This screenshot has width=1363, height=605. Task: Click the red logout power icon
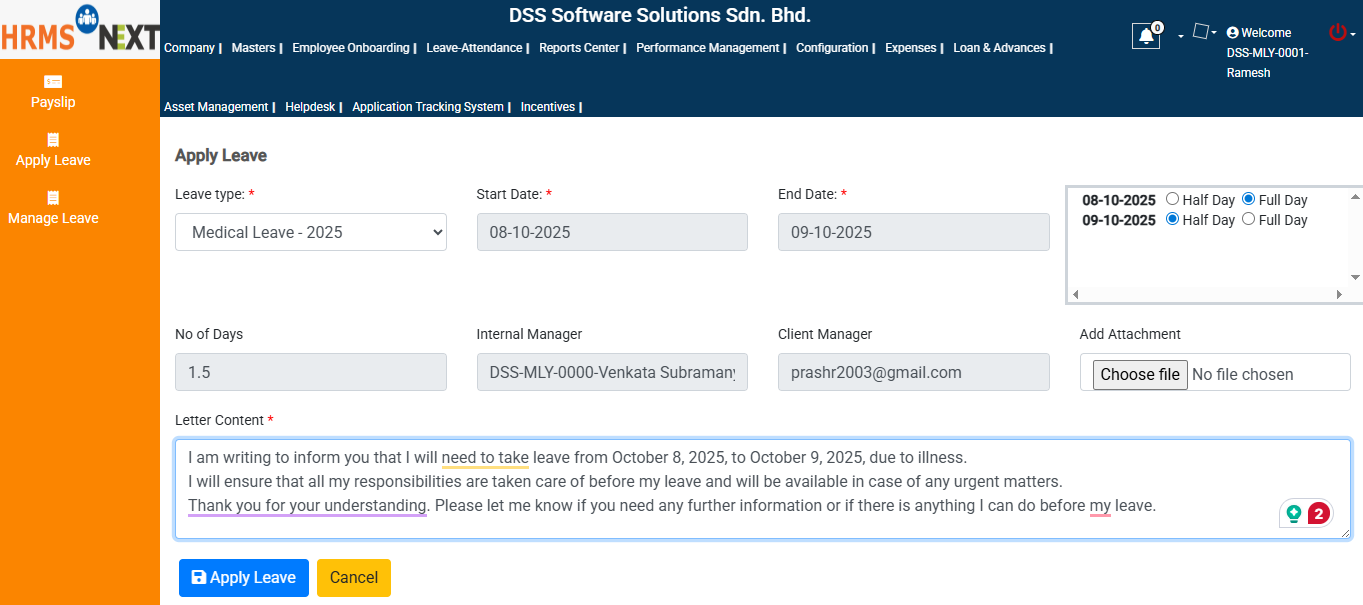[x=1336, y=30]
